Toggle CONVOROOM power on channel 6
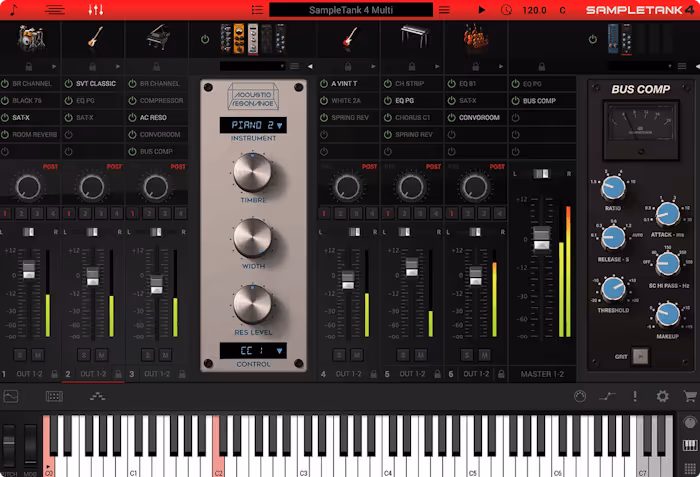The width and height of the screenshot is (700, 477). click(x=452, y=117)
